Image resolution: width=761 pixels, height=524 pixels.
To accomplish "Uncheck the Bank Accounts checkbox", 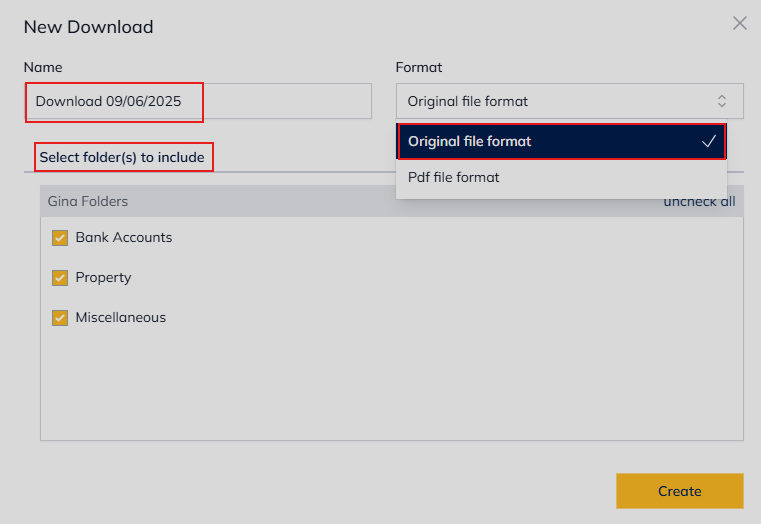I will 60,238.
